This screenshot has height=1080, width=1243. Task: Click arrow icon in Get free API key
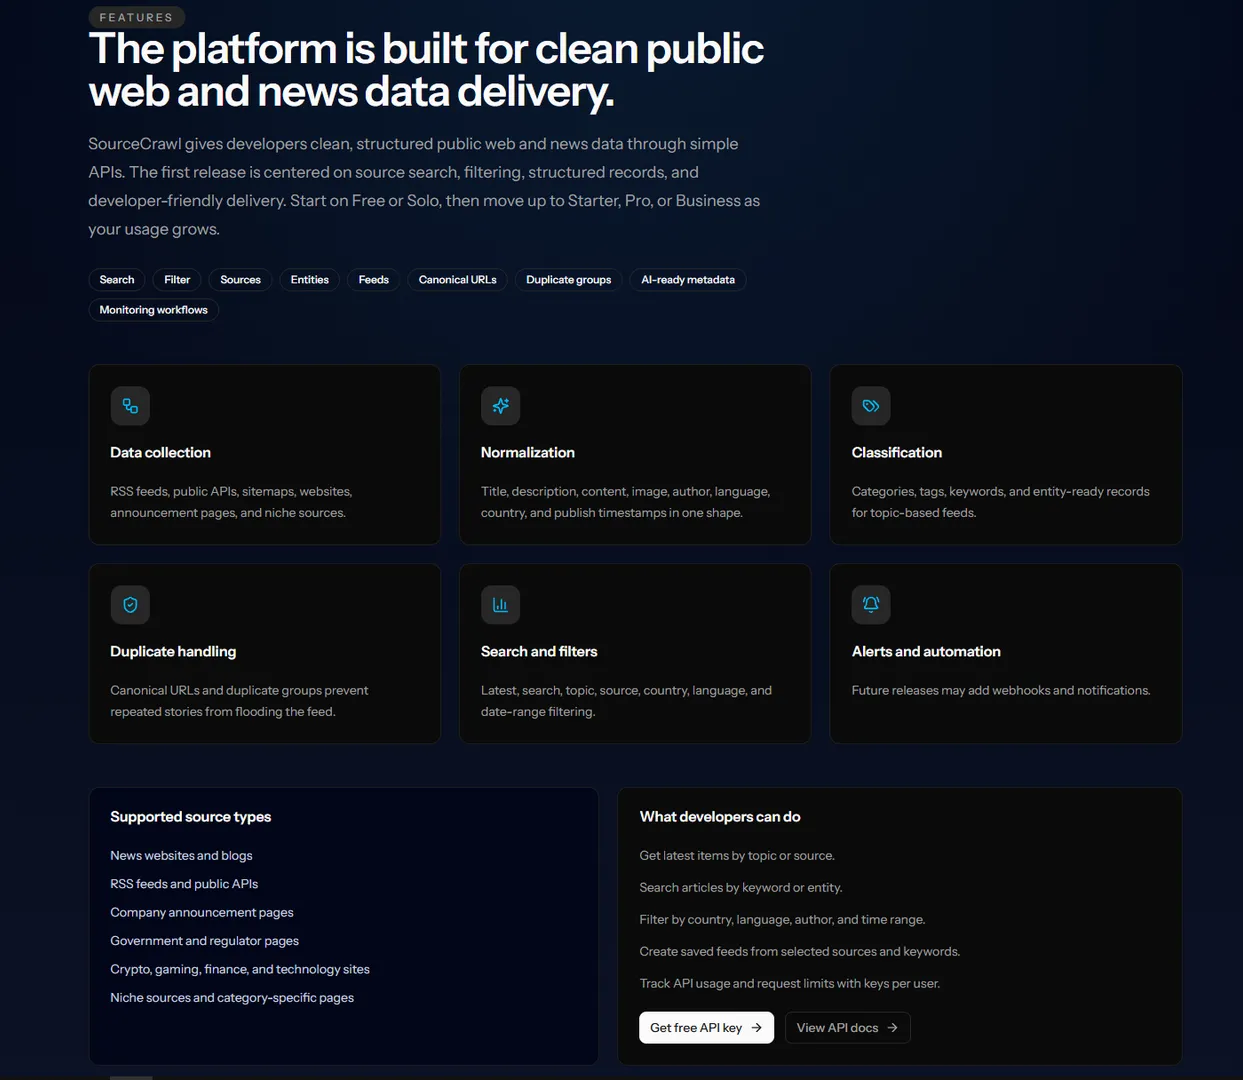pyautogui.click(x=757, y=1028)
